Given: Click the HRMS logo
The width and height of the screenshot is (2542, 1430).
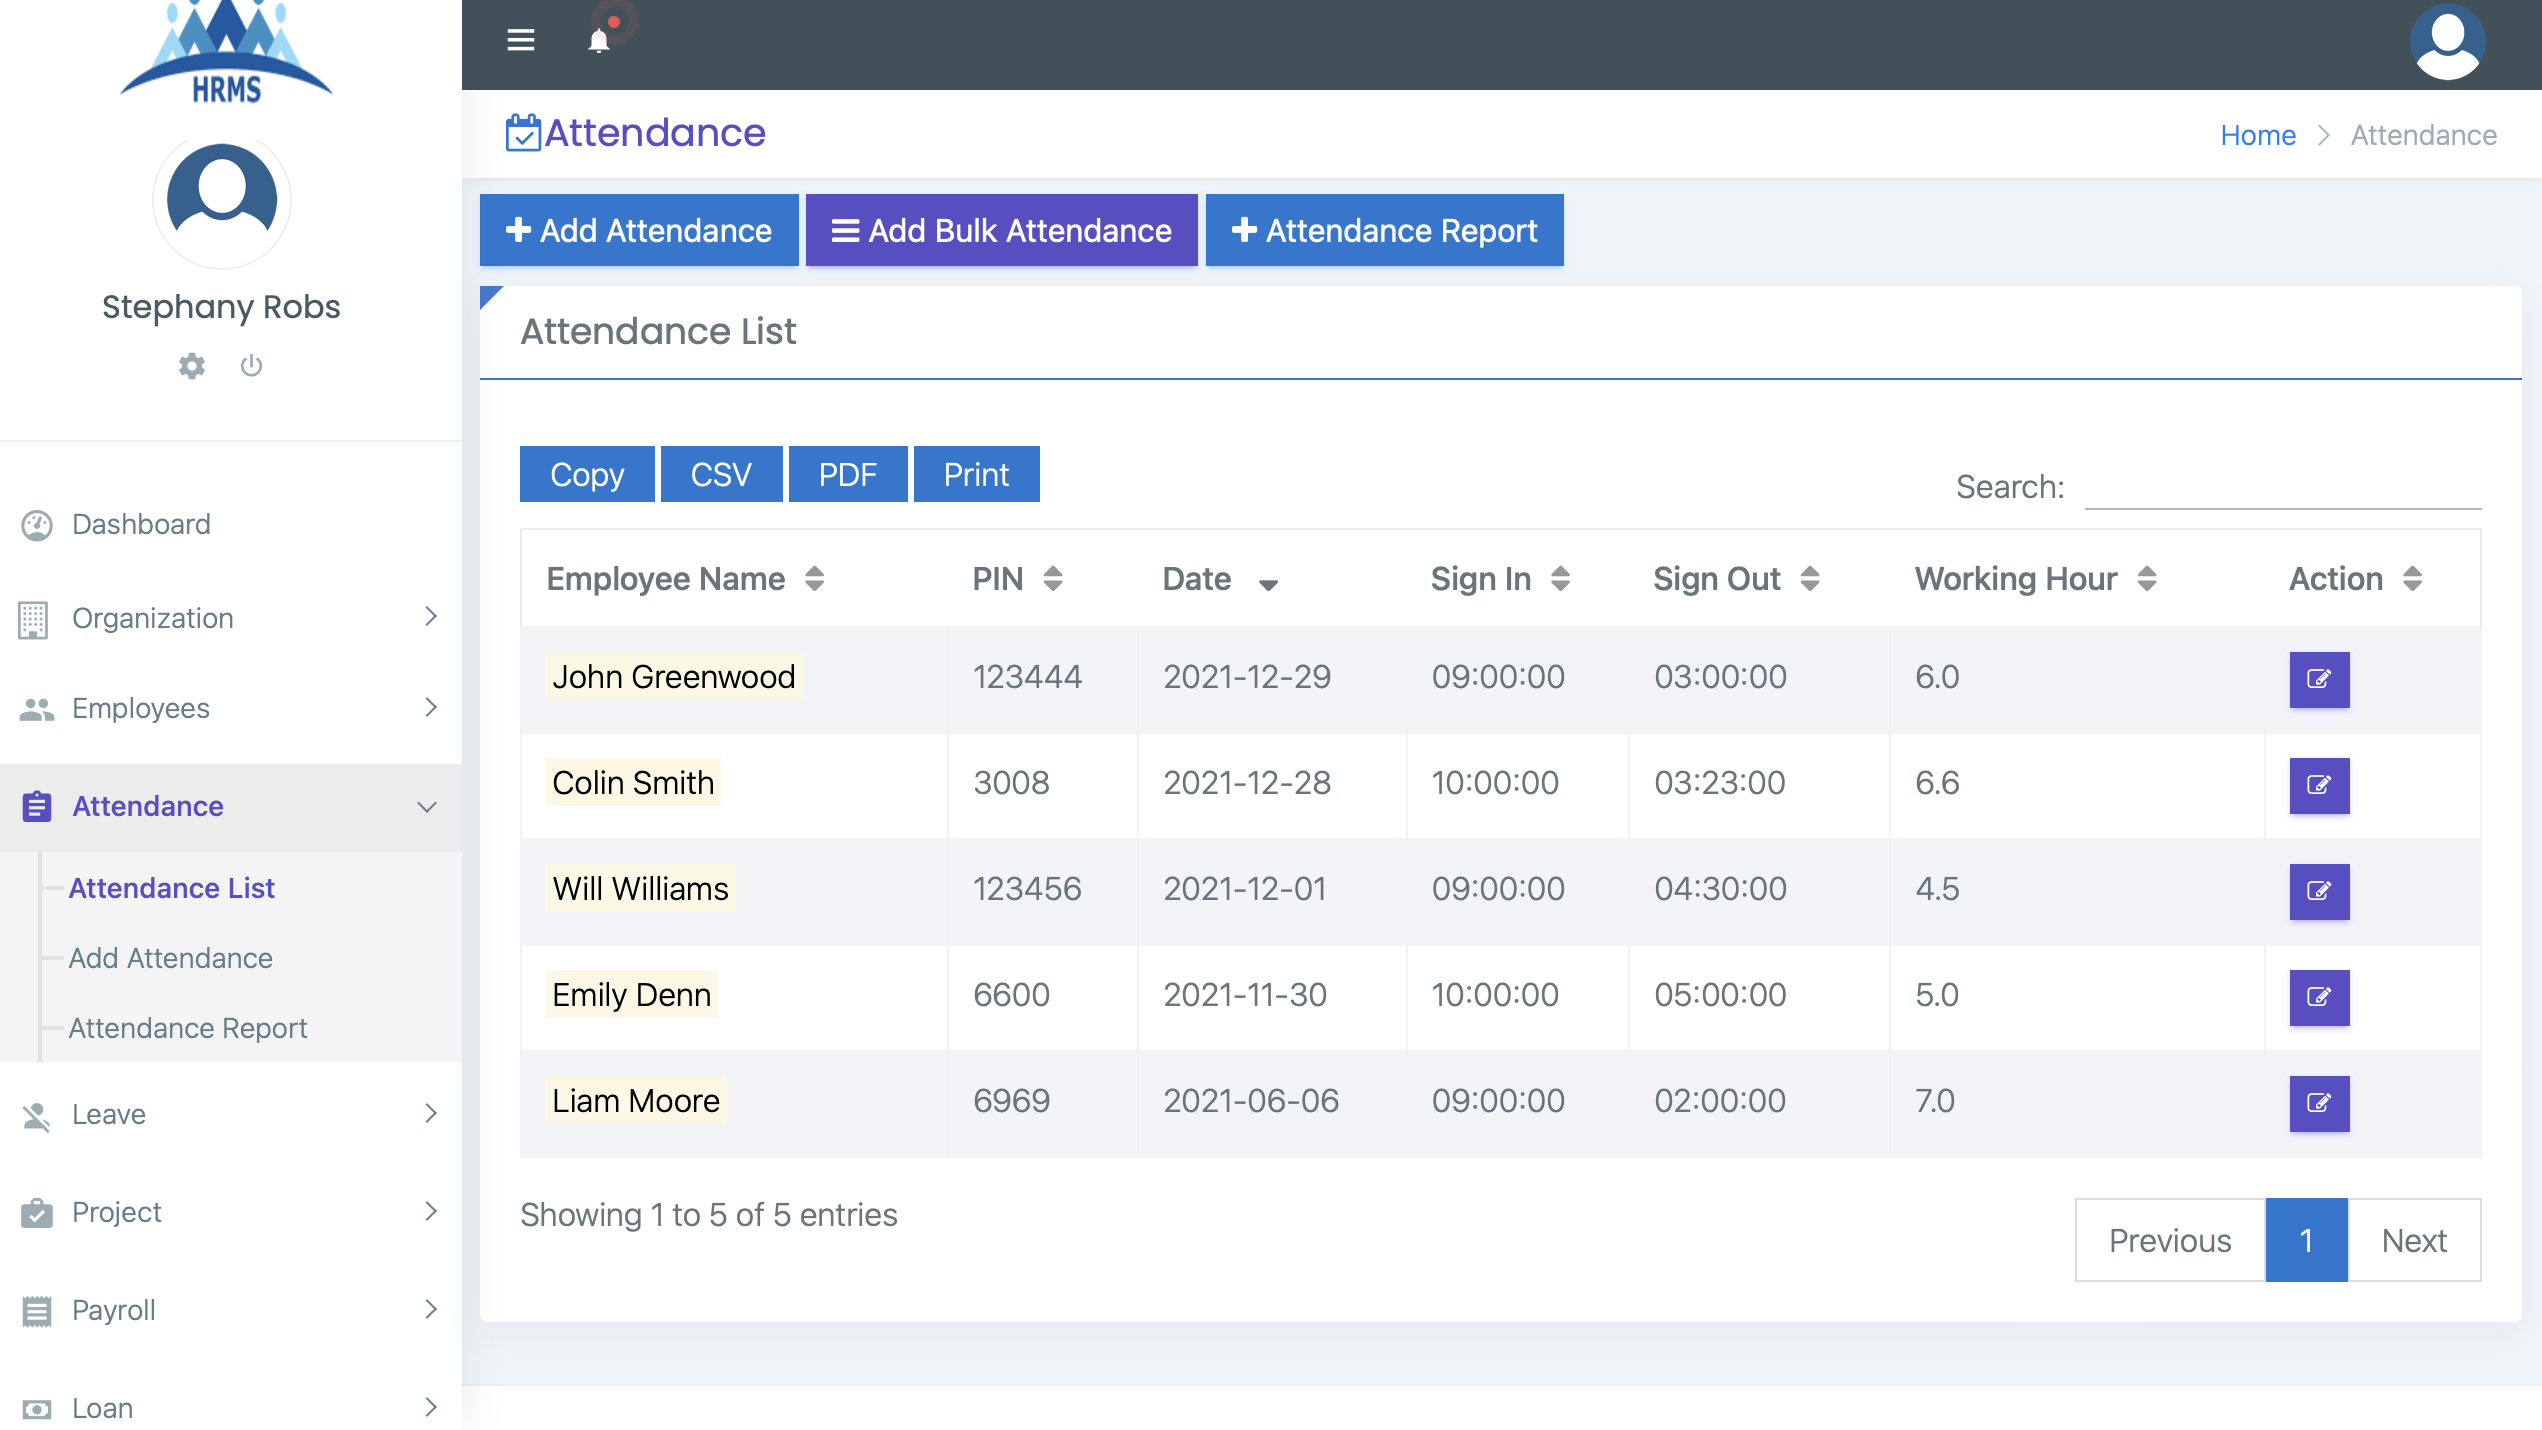Looking at the screenshot, I should coord(227,52).
